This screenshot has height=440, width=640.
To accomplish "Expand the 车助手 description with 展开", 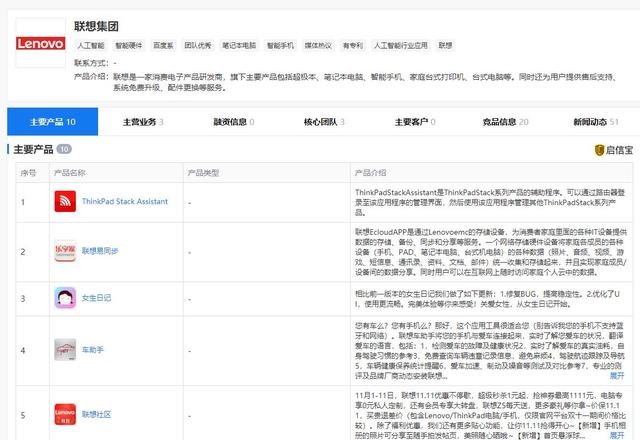I will point(617,377).
